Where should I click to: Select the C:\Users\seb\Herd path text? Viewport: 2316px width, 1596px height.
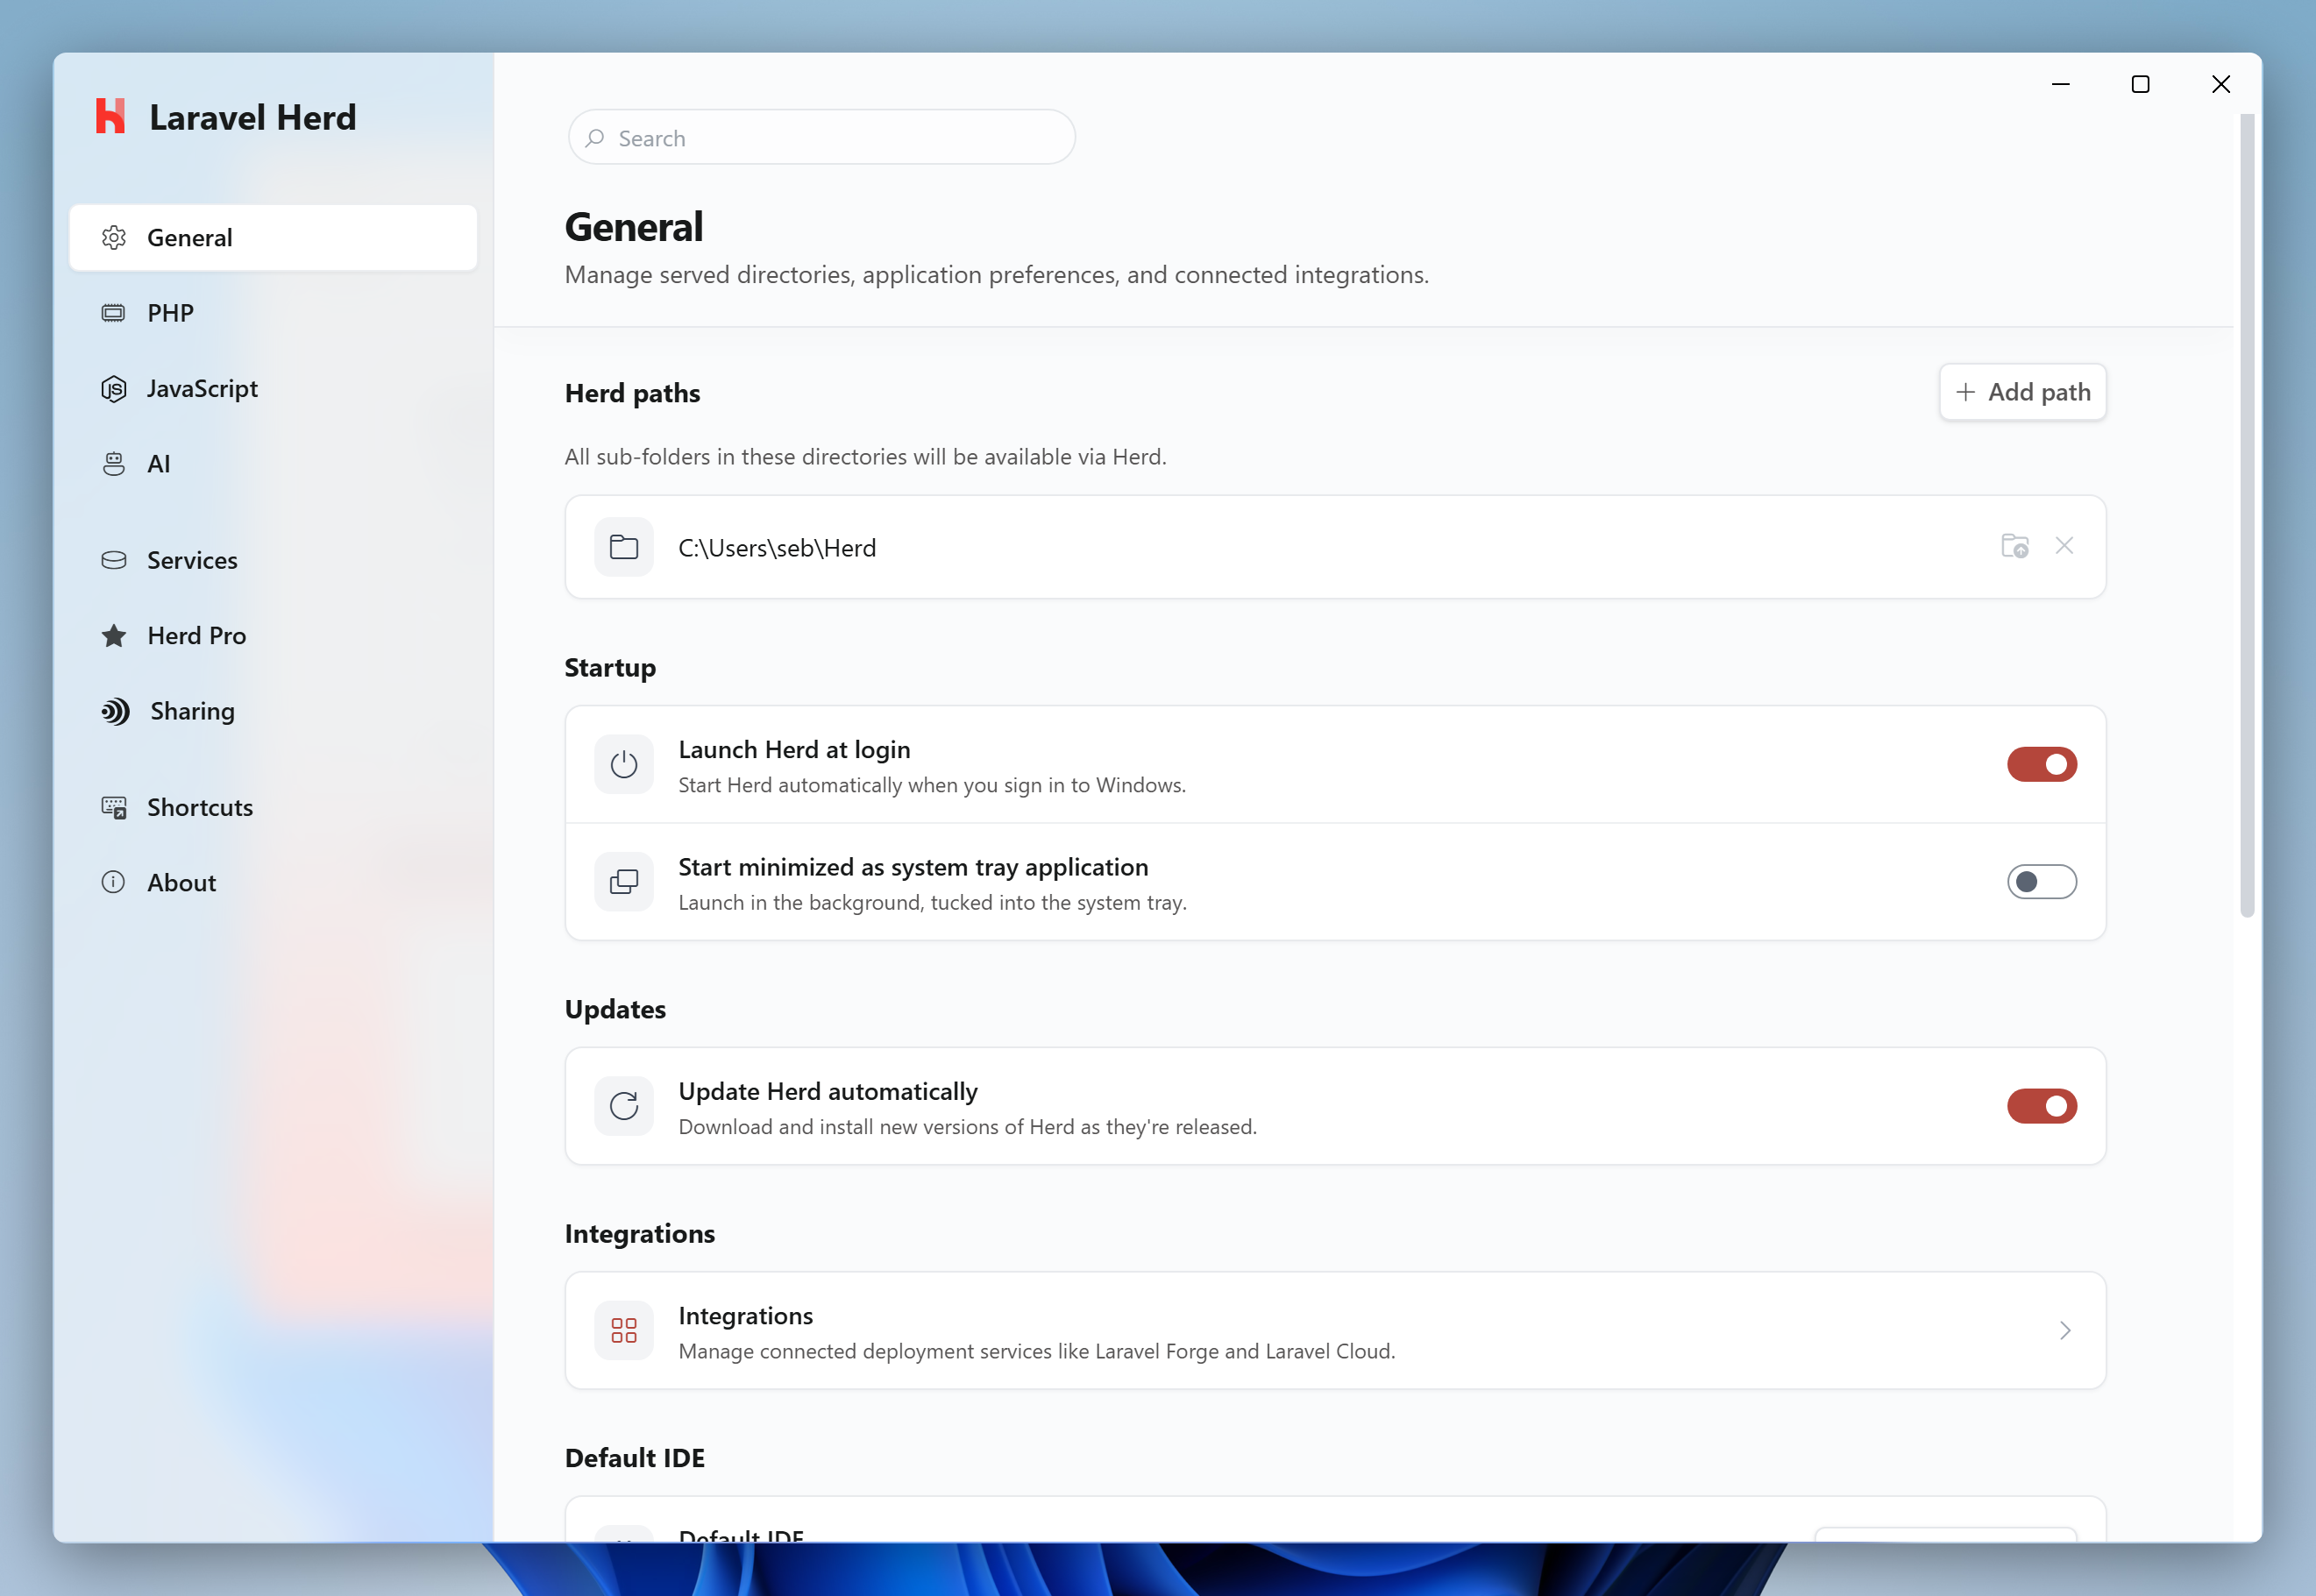[777, 548]
